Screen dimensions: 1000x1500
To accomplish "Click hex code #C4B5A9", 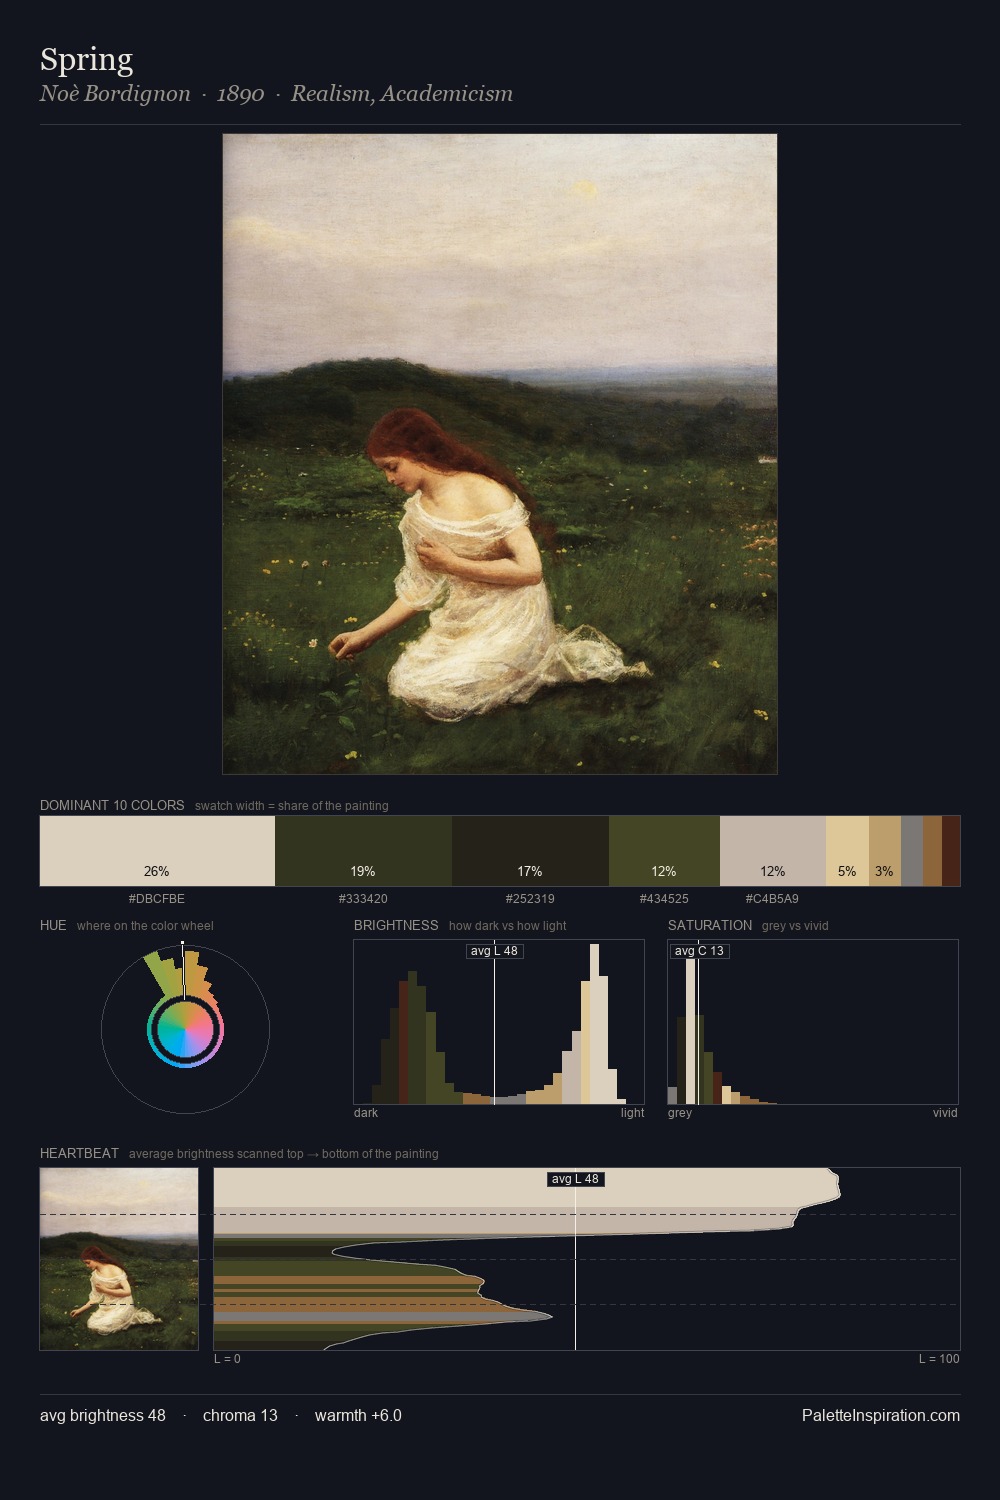I will pos(772,899).
